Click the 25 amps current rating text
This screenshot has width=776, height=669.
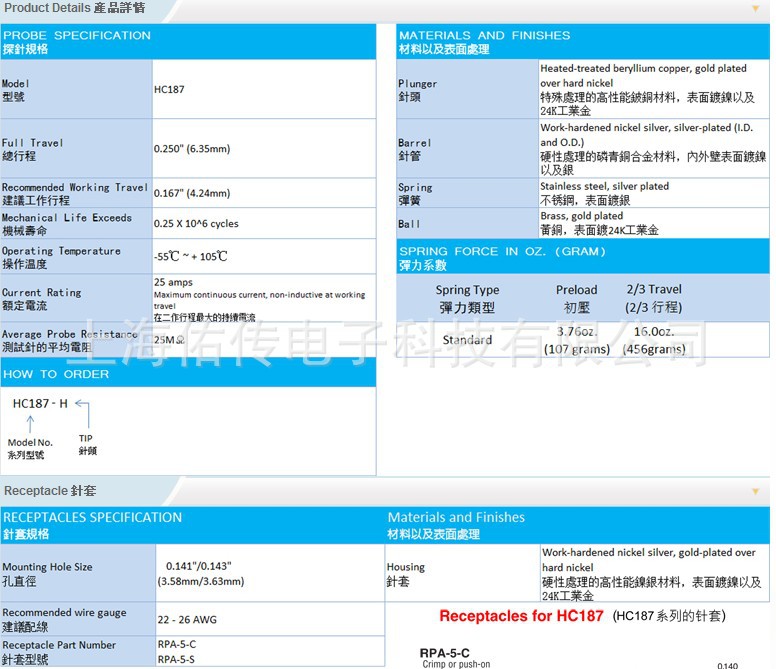[174, 283]
